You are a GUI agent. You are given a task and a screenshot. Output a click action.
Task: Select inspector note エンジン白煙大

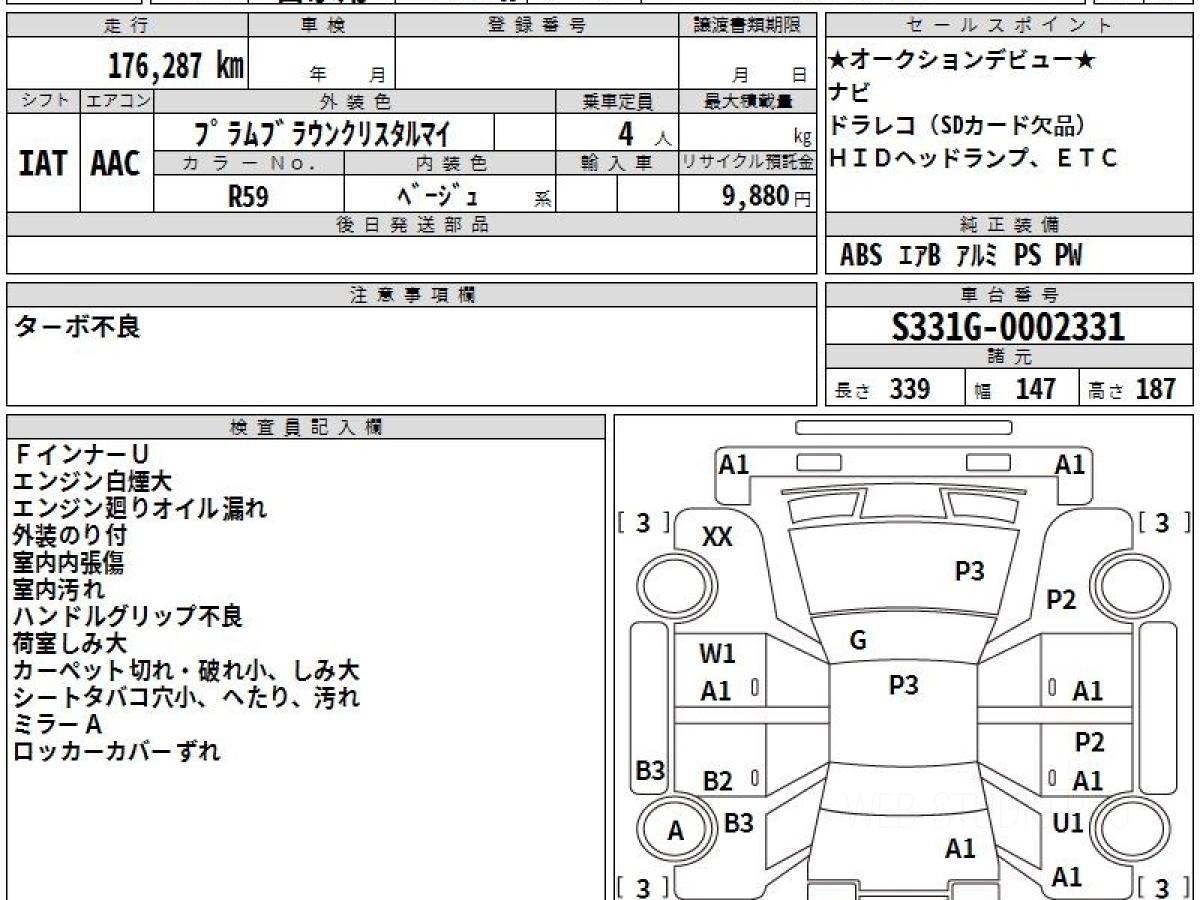pyautogui.click(x=93, y=482)
